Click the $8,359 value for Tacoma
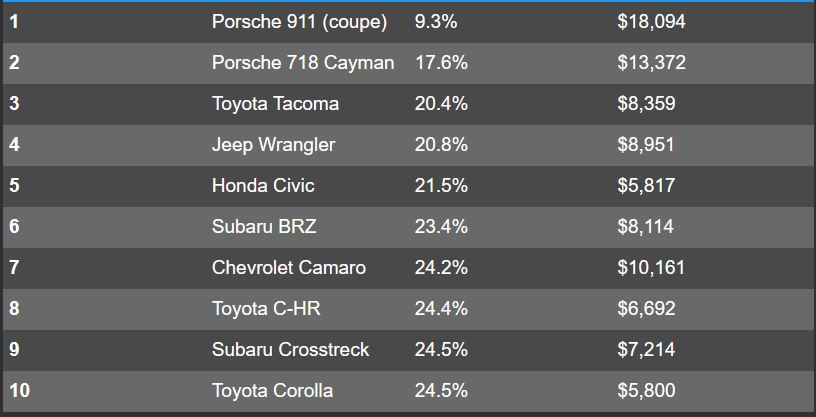Image resolution: width=816 pixels, height=417 pixels. pyautogui.click(x=646, y=103)
